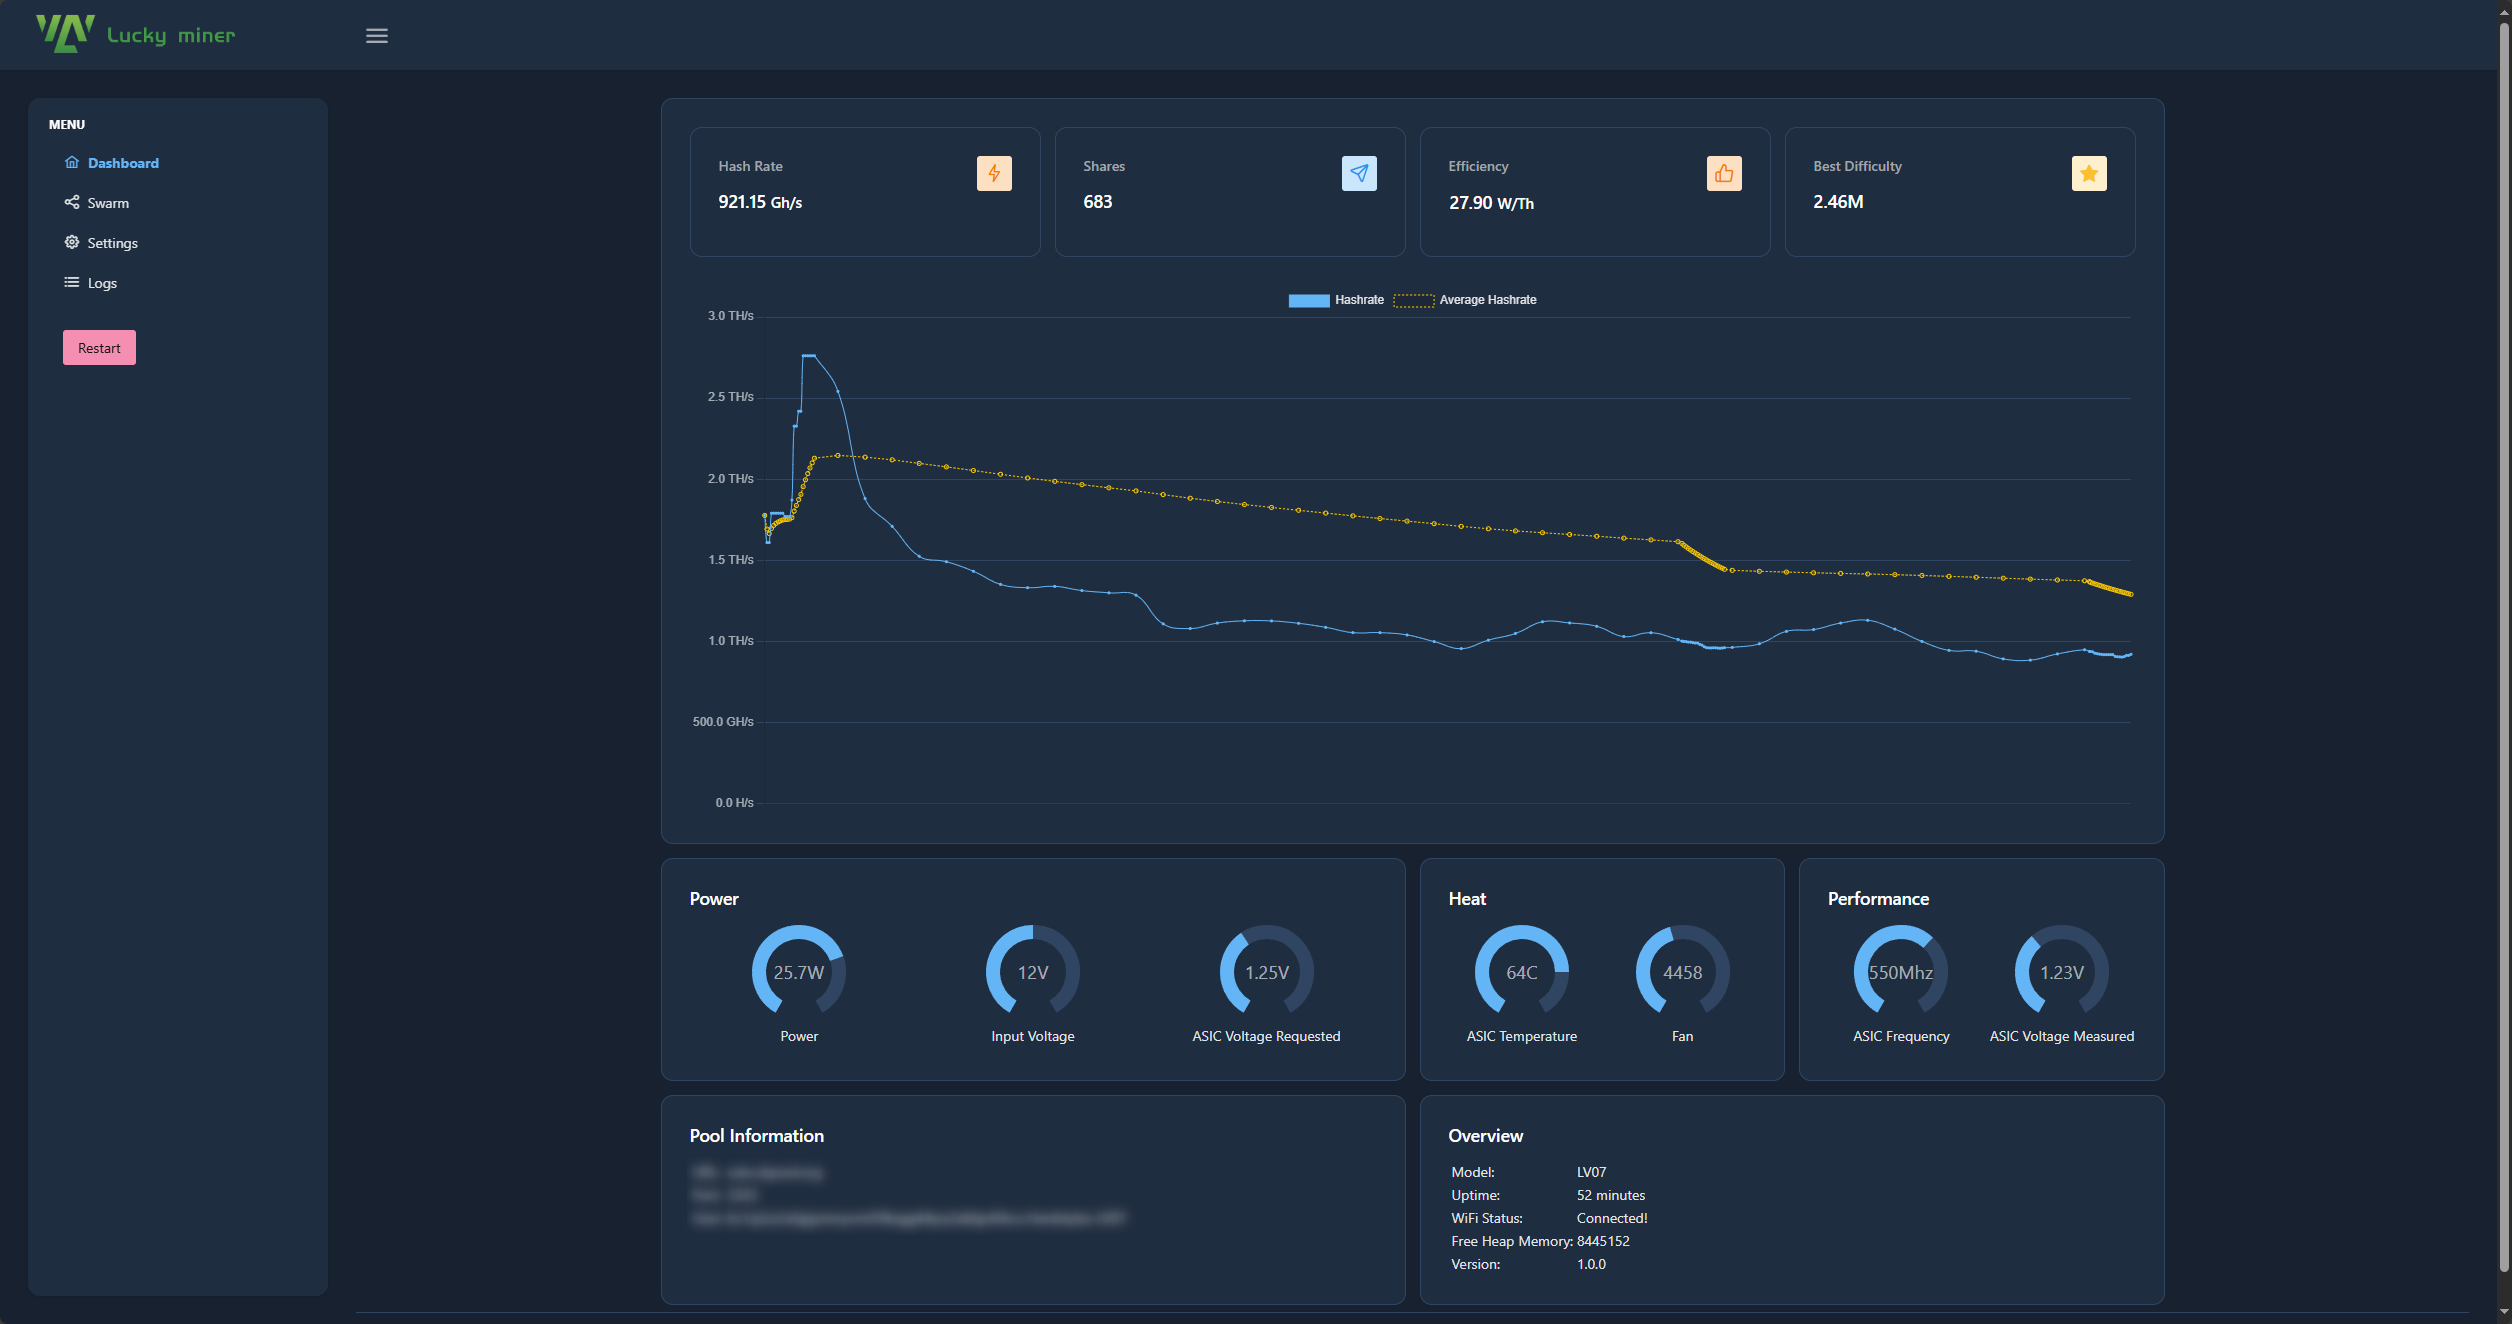The image size is (2512, 1324).
Task: Click the Overview heading
Action: (1486, 1136)
